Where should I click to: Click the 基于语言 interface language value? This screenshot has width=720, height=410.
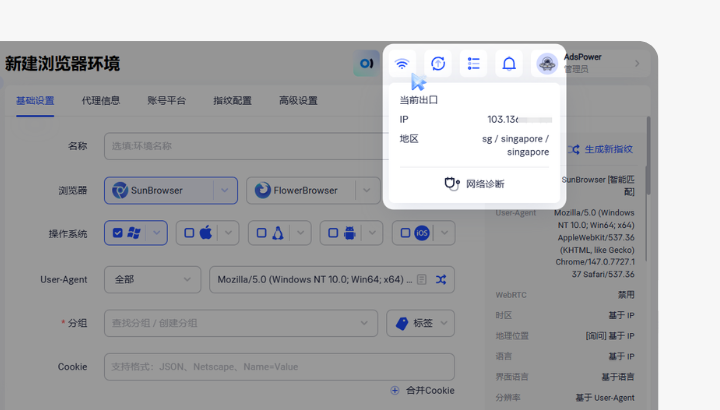click(x=618, y=377)
